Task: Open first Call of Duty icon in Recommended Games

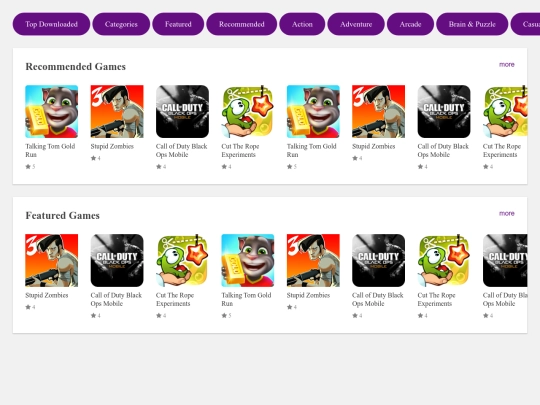Action: click(x=182, y=112)
